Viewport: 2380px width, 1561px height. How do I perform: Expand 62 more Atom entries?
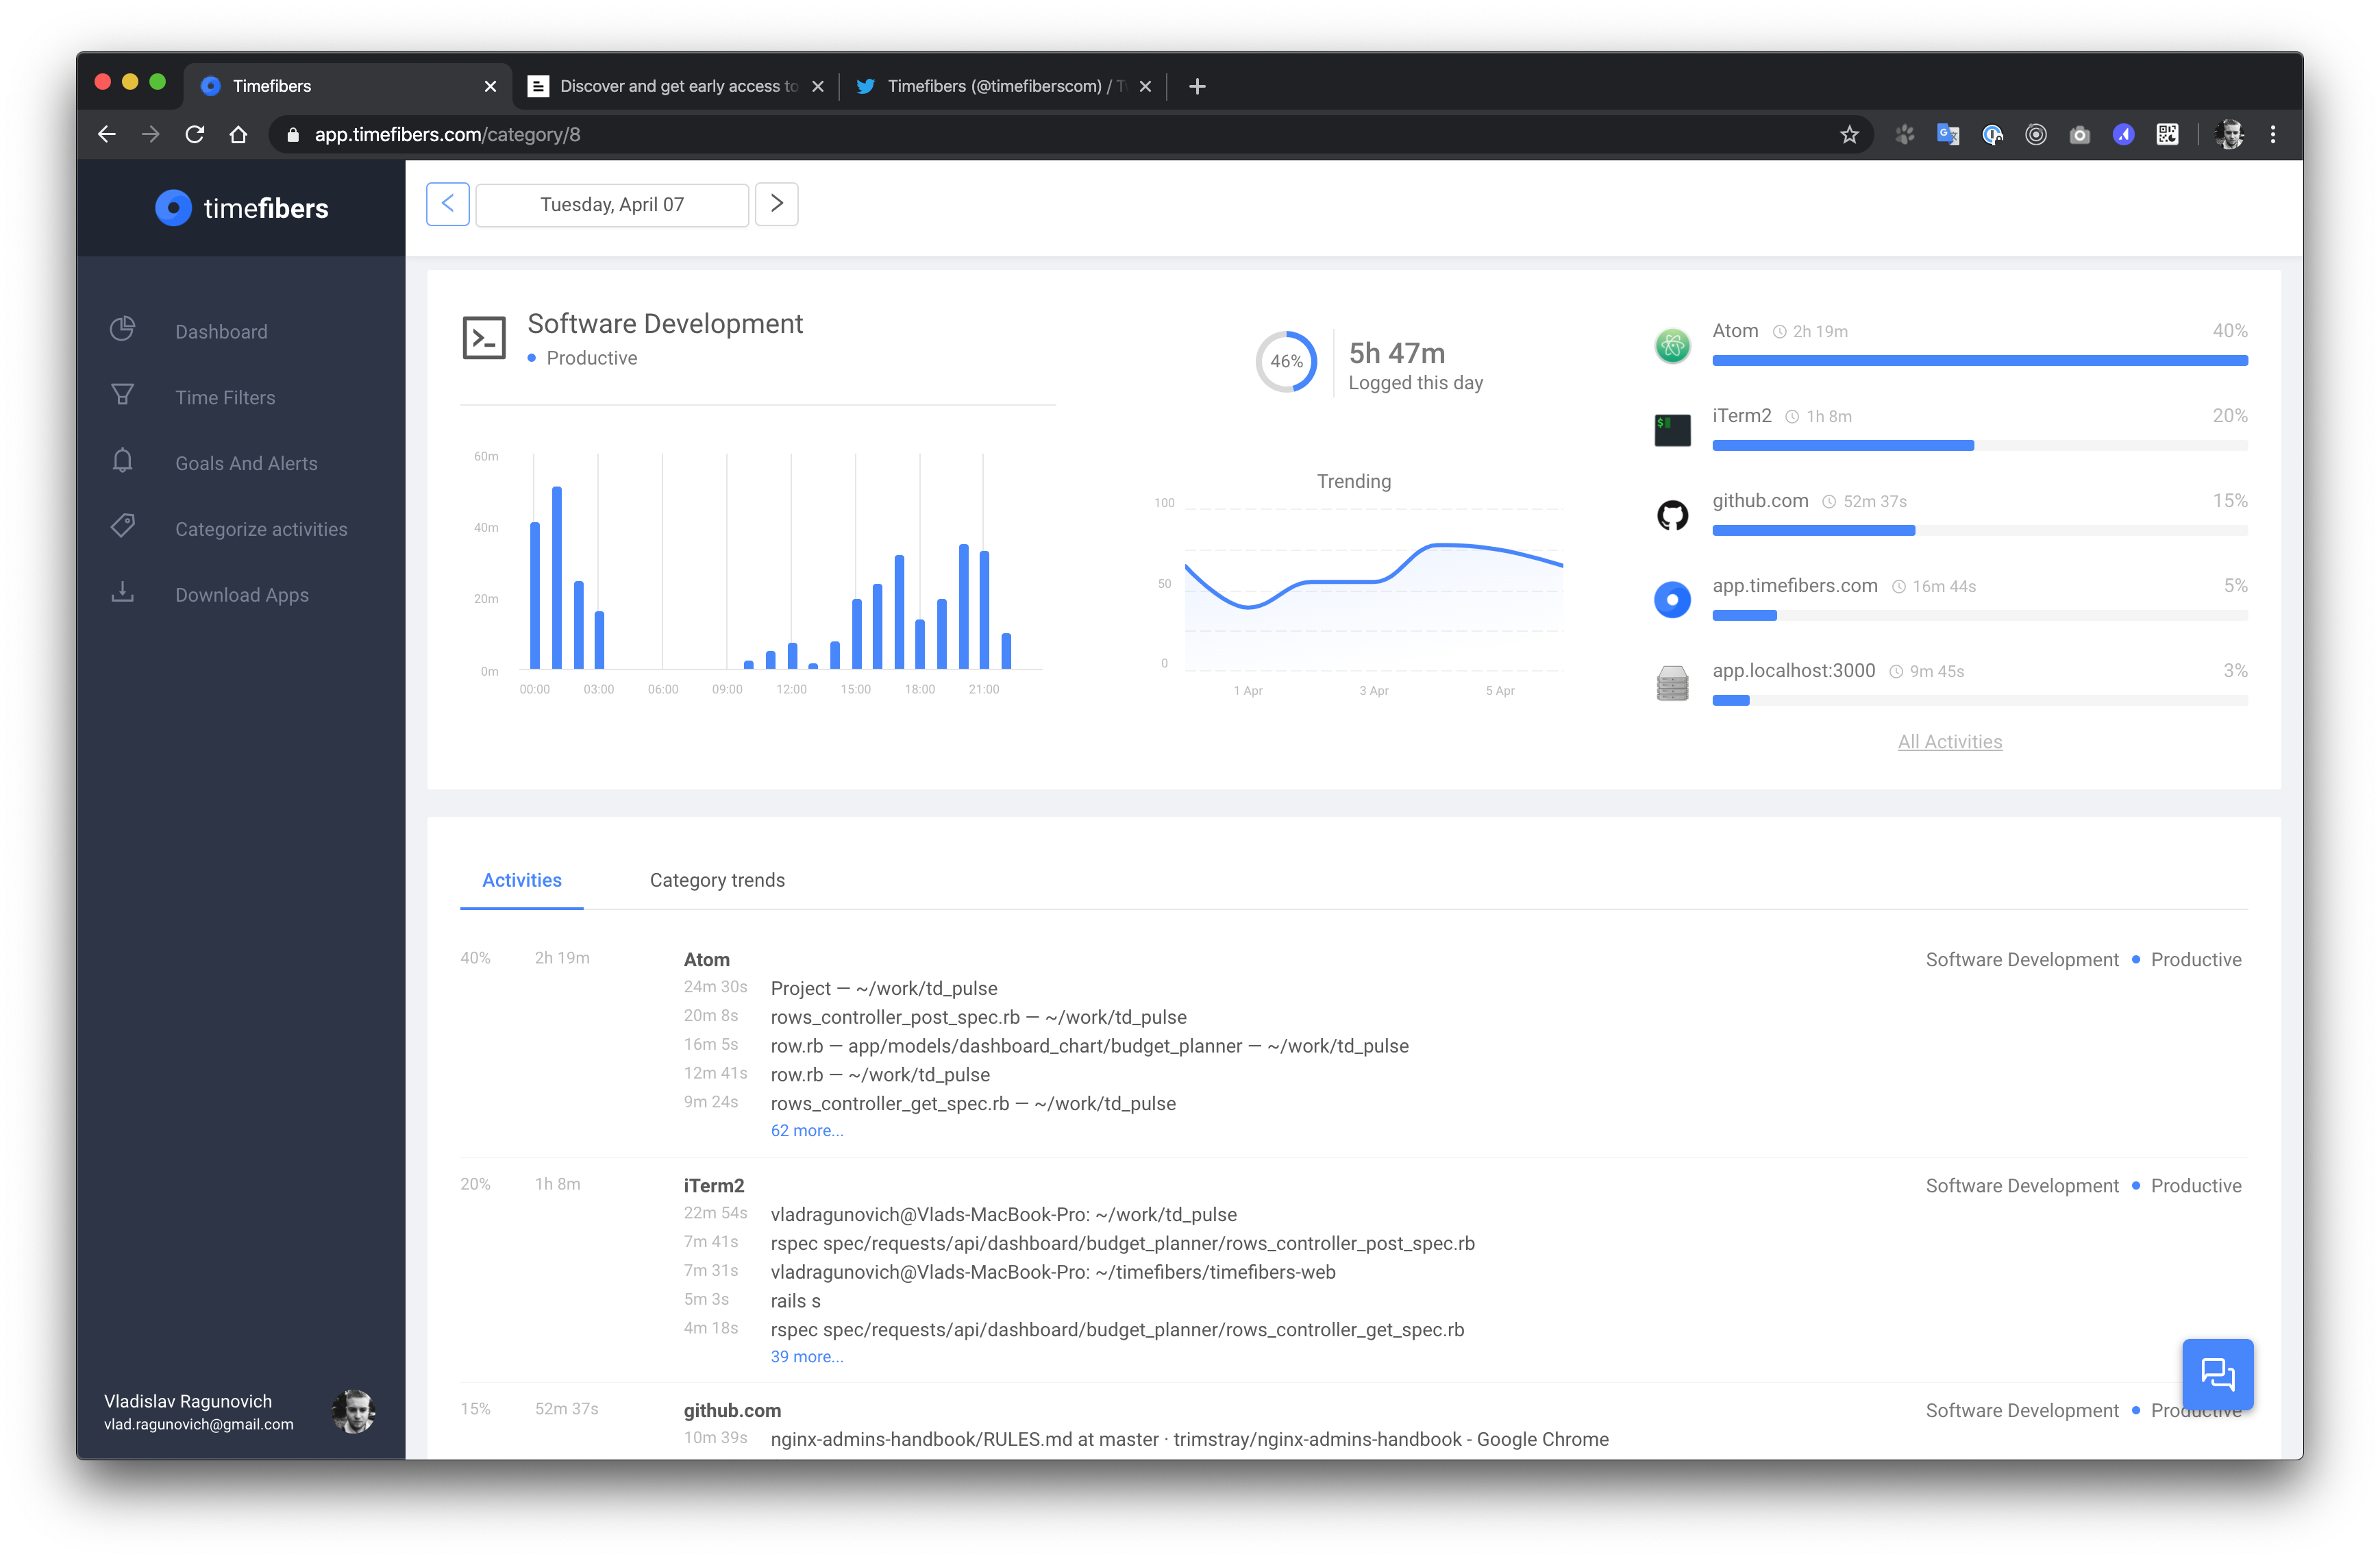click(x=806, y=1130)
